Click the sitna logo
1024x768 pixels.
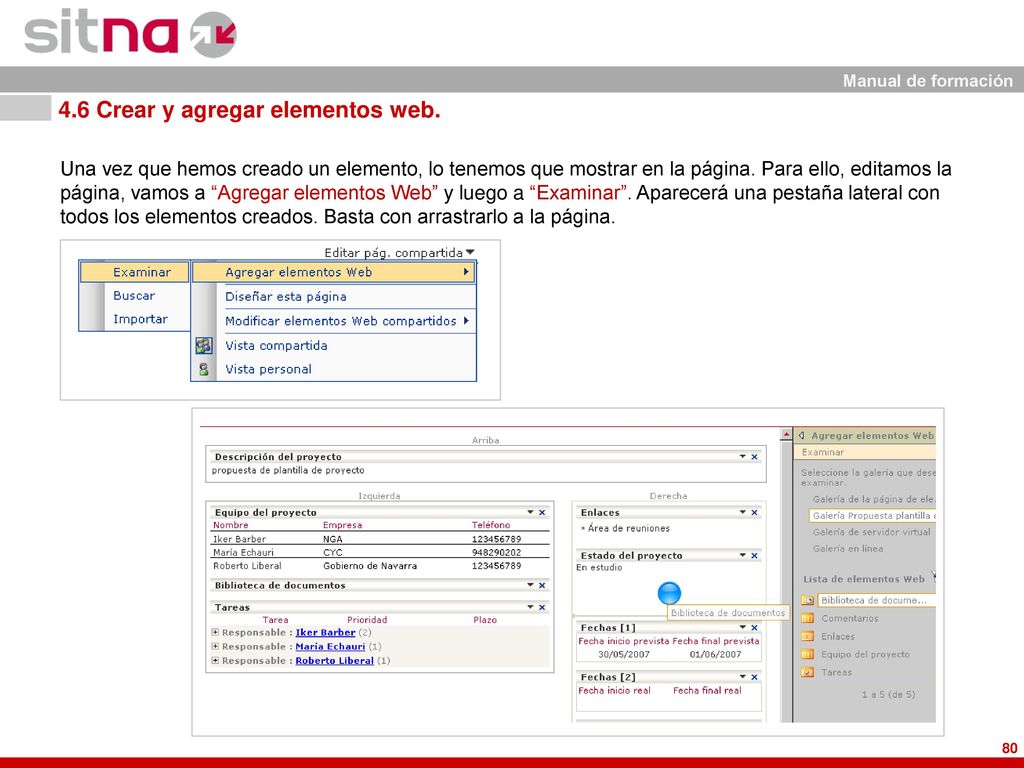point(130,33)
